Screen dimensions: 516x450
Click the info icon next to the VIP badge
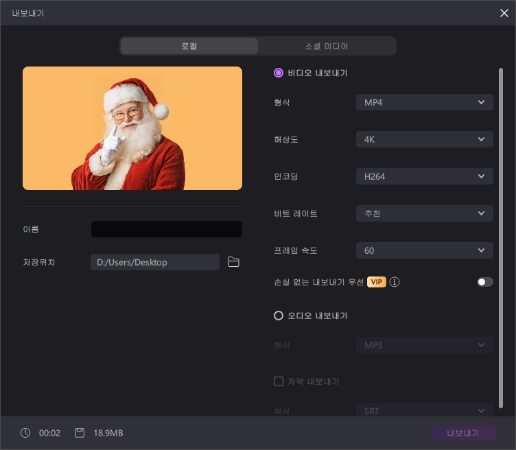tap(394, 282)
